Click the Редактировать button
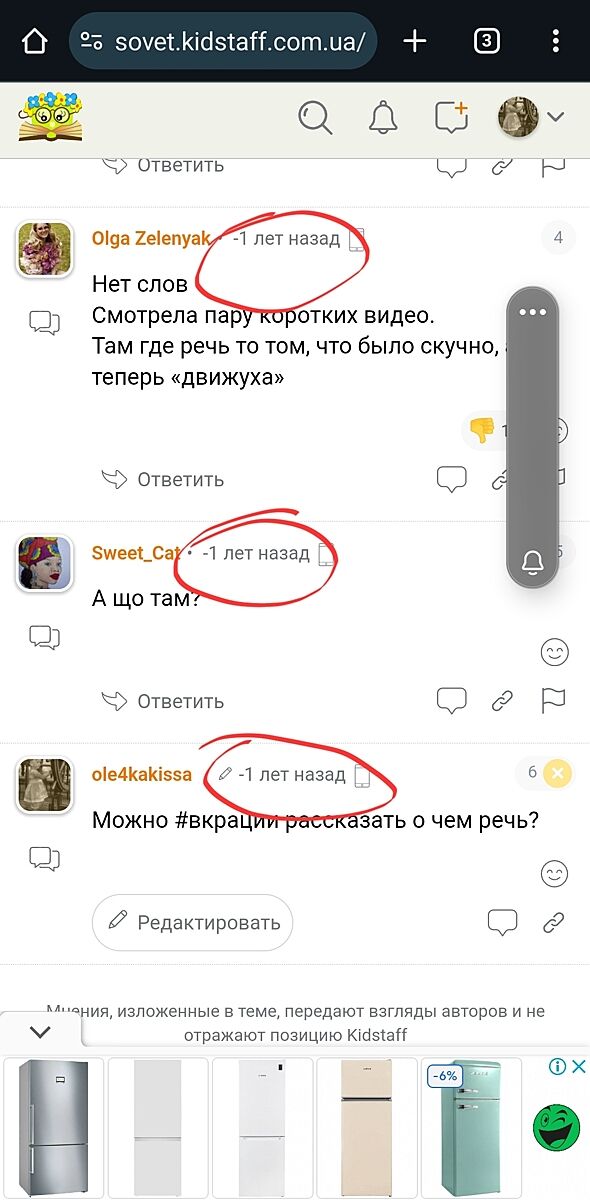 coord(192,921)
